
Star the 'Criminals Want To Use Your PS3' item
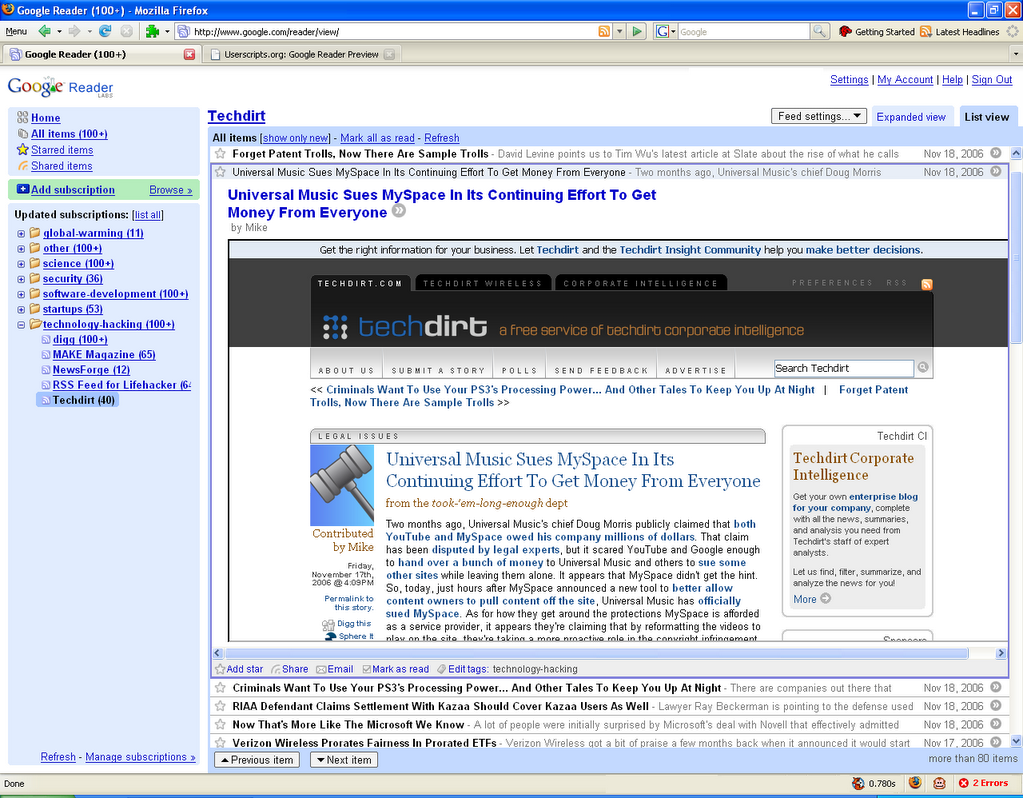220,688
